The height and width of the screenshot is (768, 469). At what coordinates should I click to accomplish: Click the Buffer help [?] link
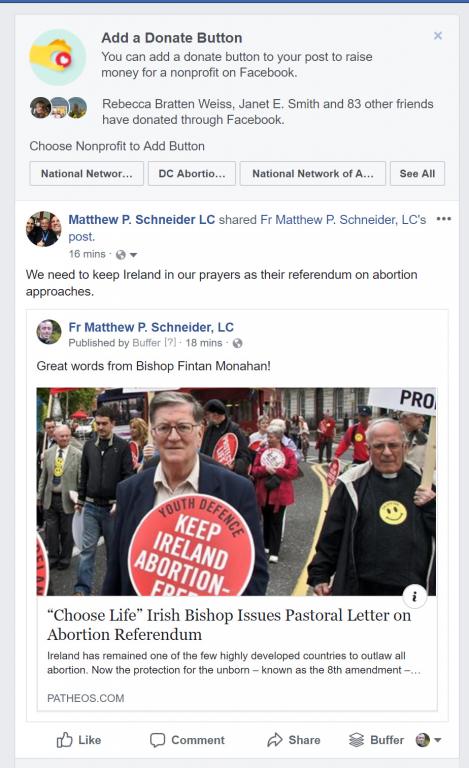(x=170, y=342)
